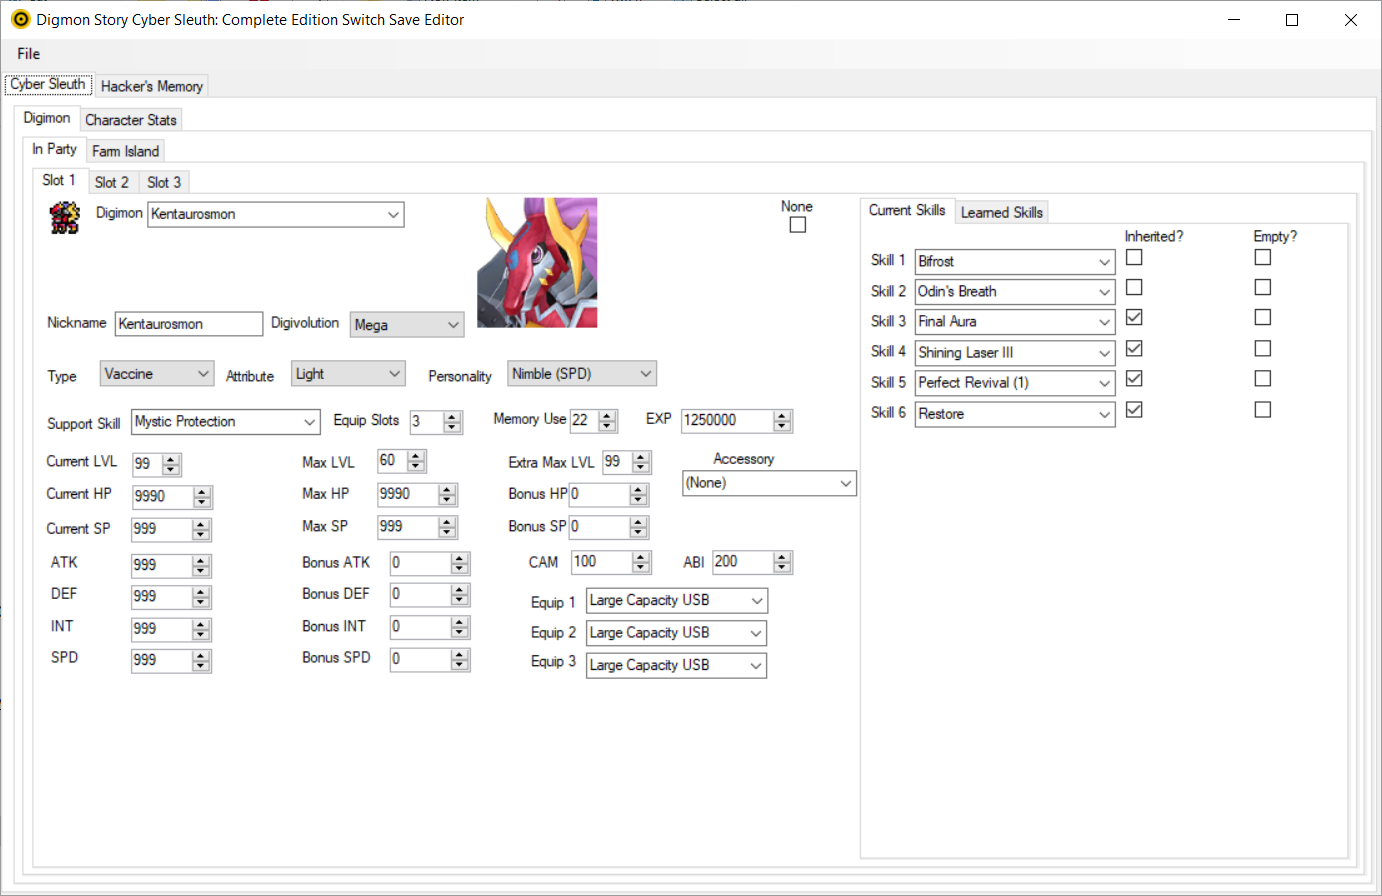Screen dimensions: 1382x896
Task: Click the ABI spinner arrows
Action: tap(783, 562)
